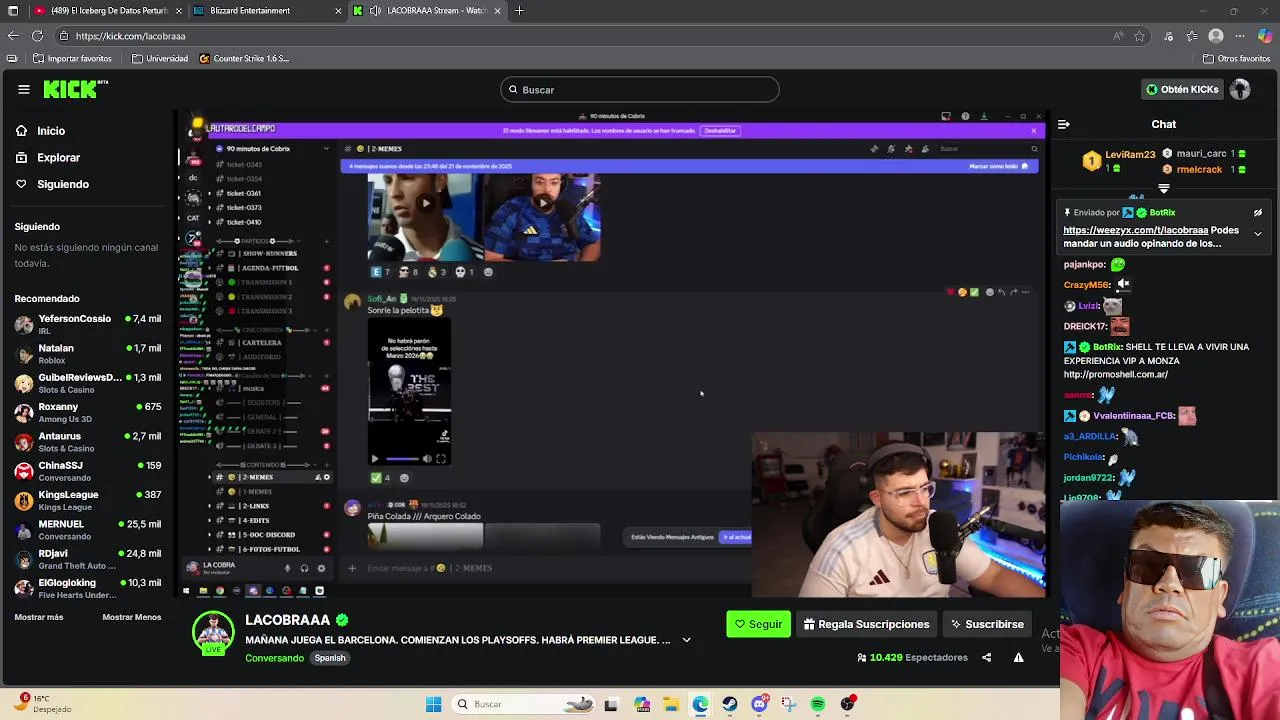1280x720 pixels.
Task: Open promoshell.com.ar chat link
Action: pyautogui.click(x=1115, y=375)
